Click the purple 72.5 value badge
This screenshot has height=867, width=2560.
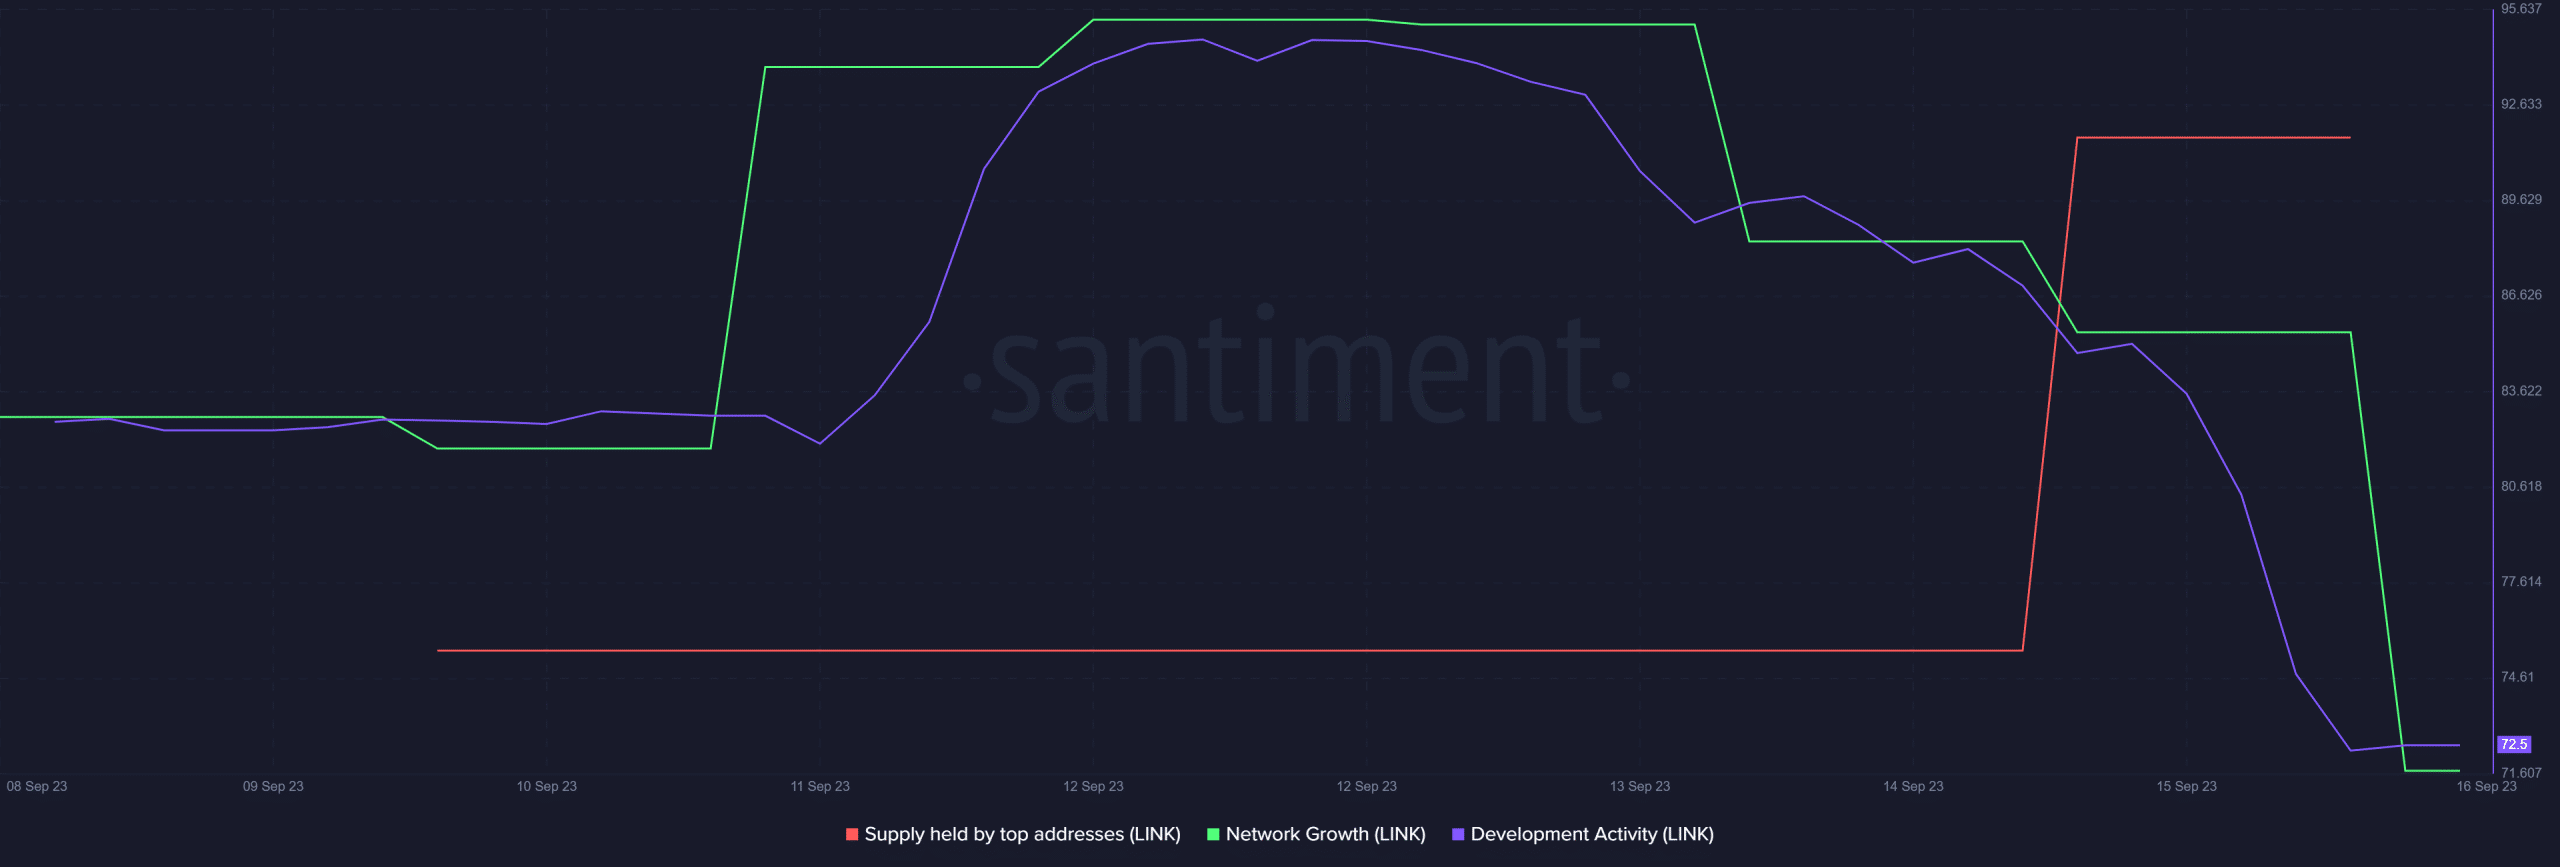[2513, 744]
